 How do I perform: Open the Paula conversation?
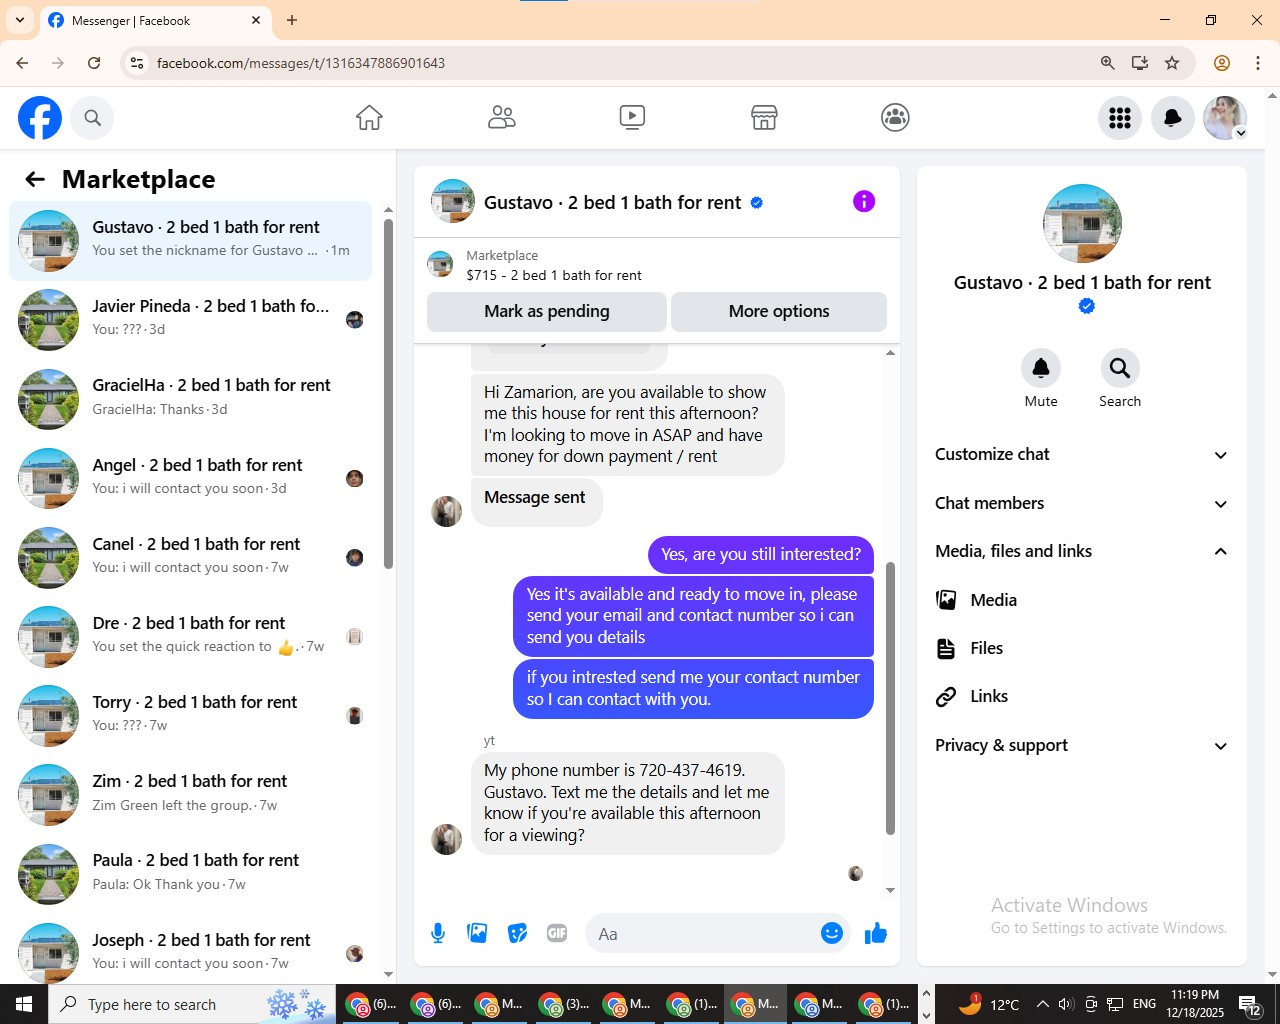point(190,873)
